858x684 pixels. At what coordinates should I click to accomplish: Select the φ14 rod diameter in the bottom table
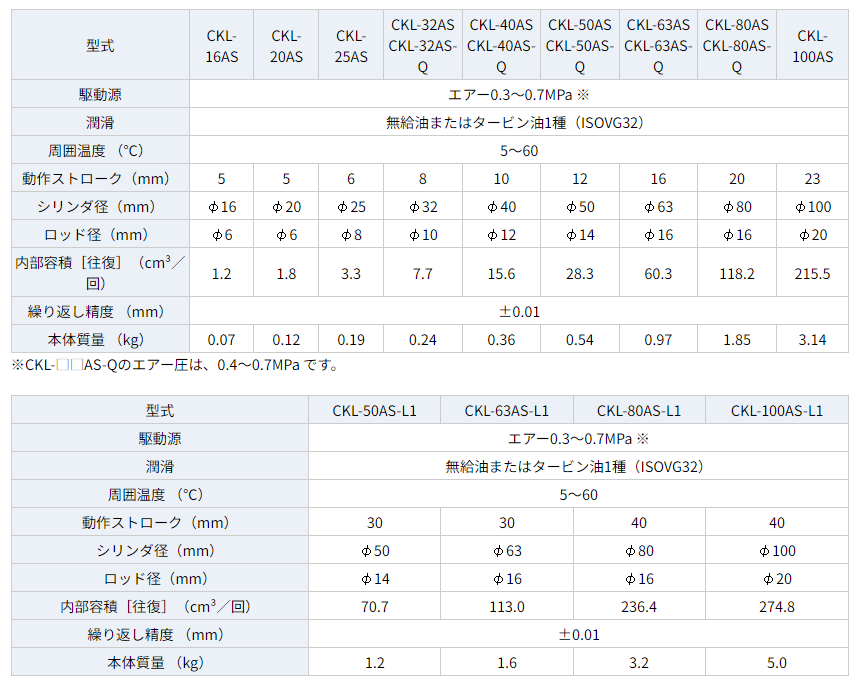point(374,578)
